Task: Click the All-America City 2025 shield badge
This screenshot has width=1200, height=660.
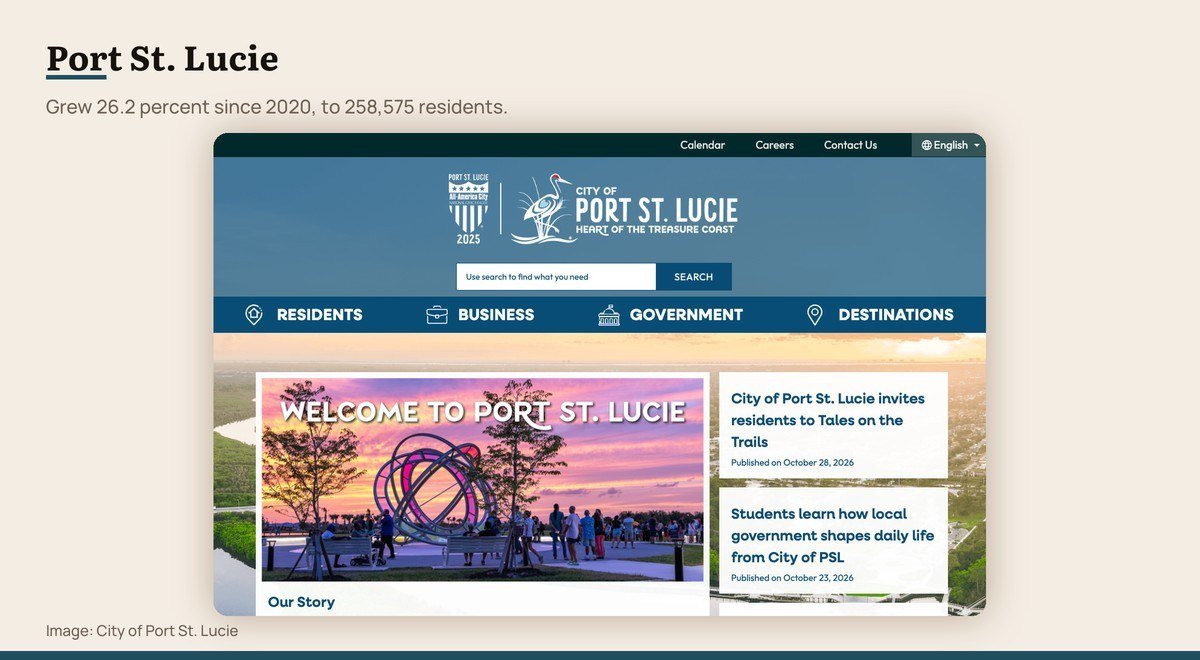Action: click(468, 209)
